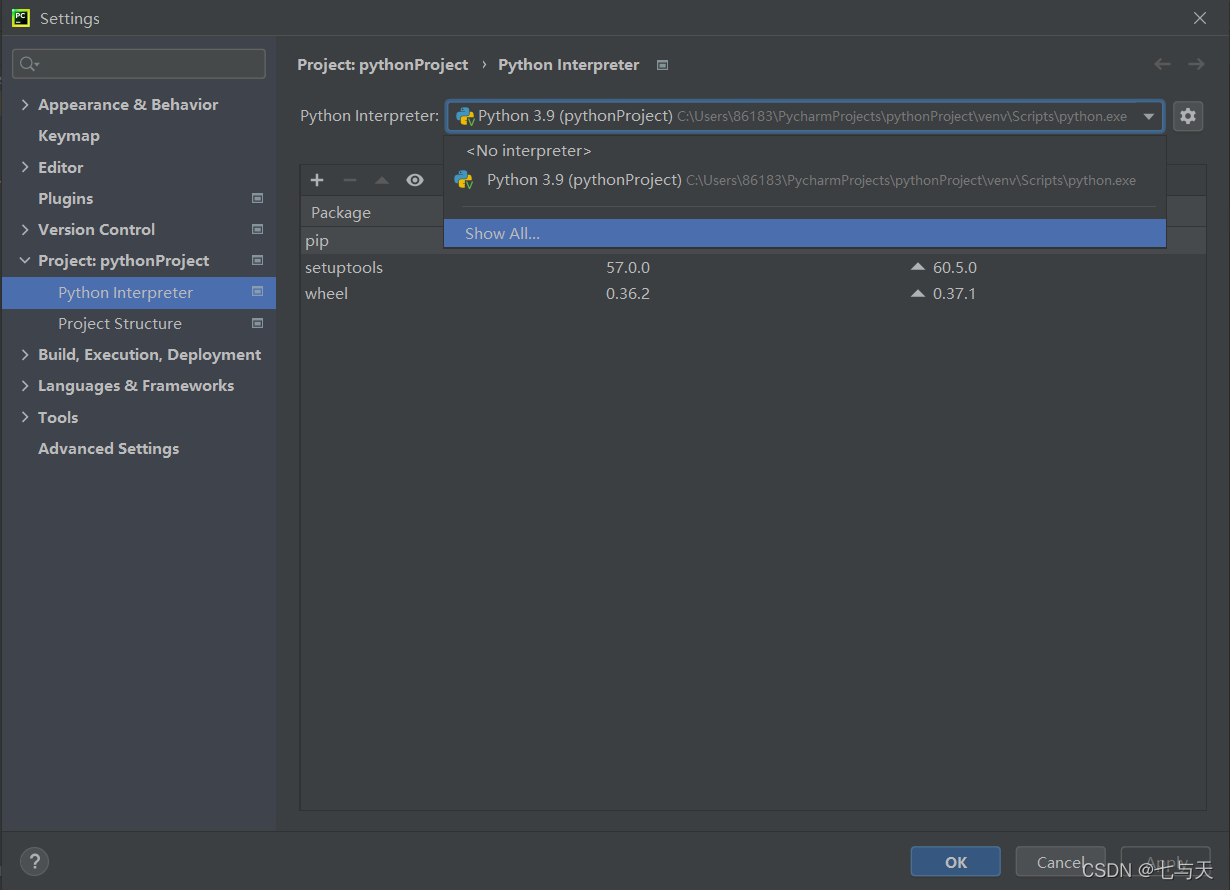The height and width of the screenshot is (890, 1230).
Task: Click setuptools latest version 60.5.0
Action: [955, 267]
